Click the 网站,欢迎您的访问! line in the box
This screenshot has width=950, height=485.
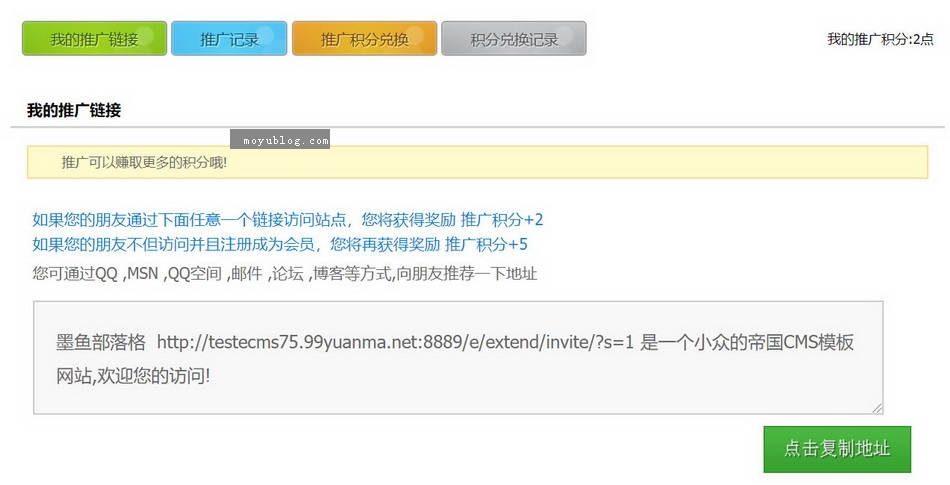point(133,376)
